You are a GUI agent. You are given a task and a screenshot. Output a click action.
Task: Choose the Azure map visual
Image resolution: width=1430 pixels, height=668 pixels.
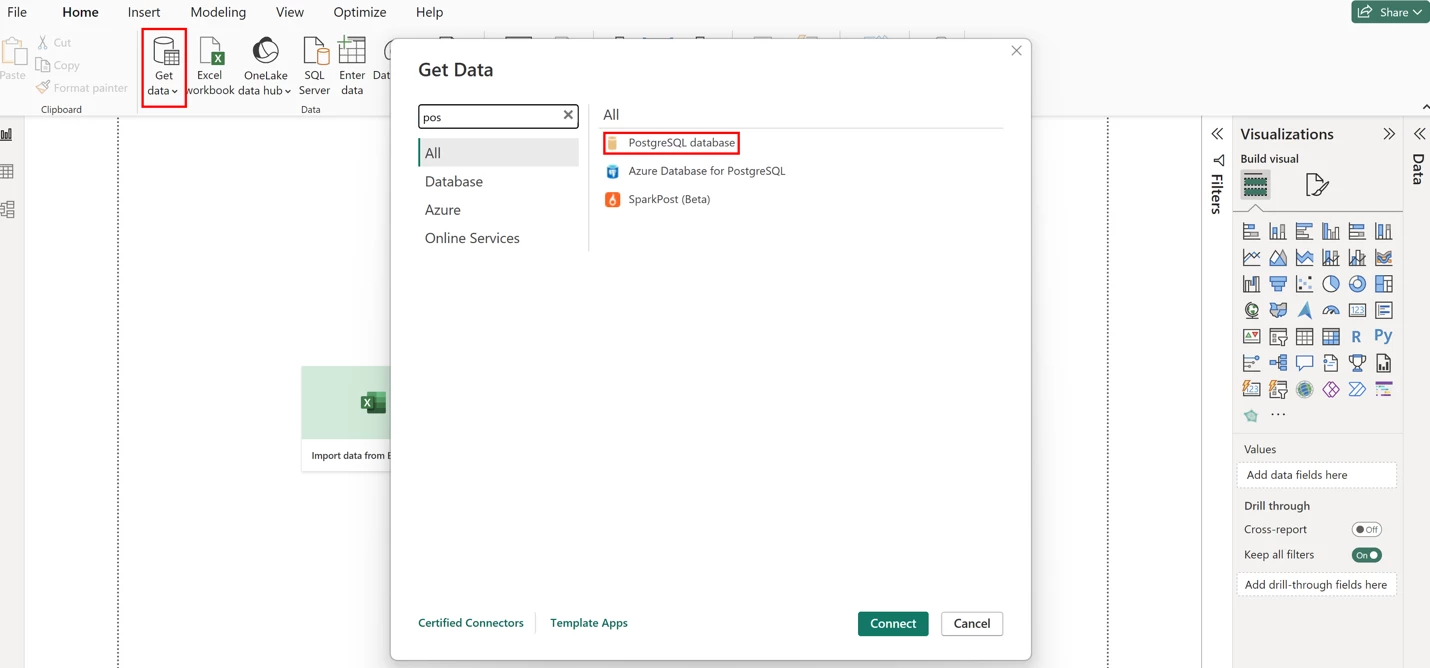pyautogui.click(x=1304, y=311)
